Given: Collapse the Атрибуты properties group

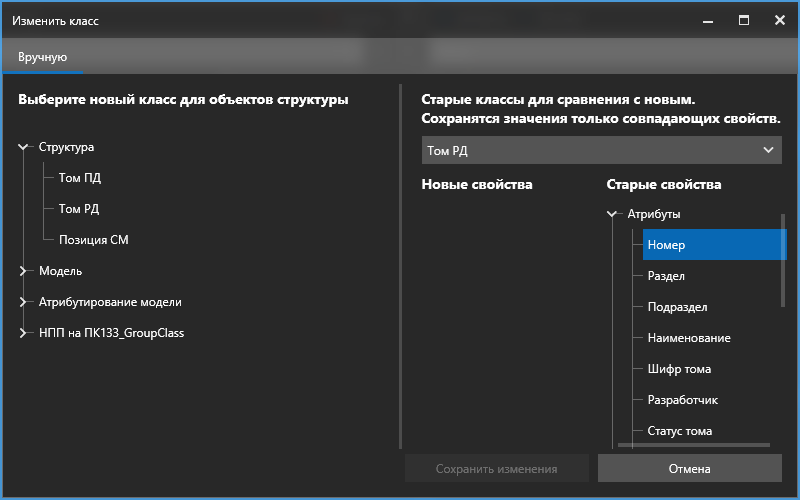Looking at the screenshot, I should pyautogui.click(x=612, y=214).
